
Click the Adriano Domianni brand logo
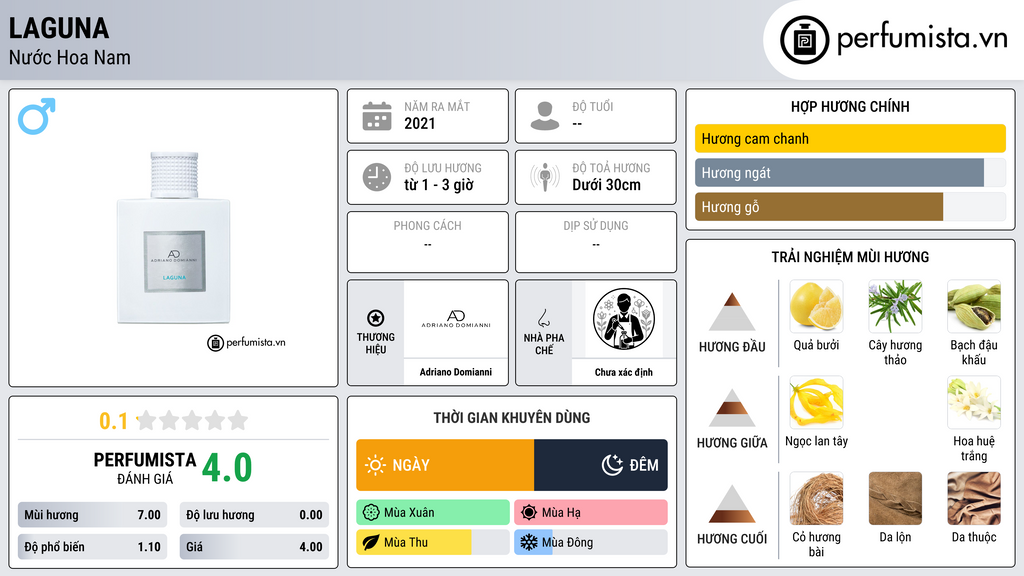pos(456,319)
